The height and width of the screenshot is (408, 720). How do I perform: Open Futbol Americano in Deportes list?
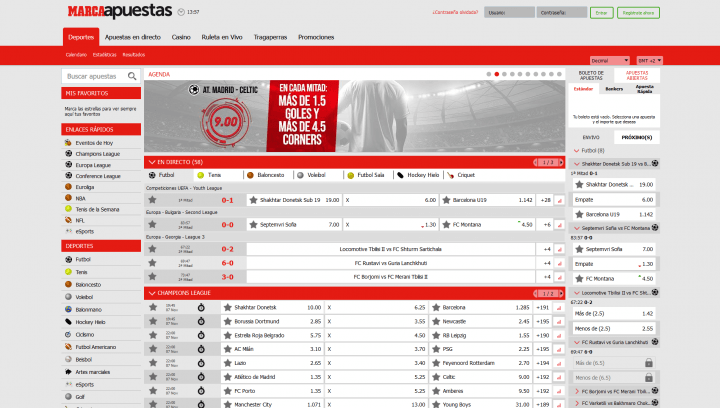[96, 347]
